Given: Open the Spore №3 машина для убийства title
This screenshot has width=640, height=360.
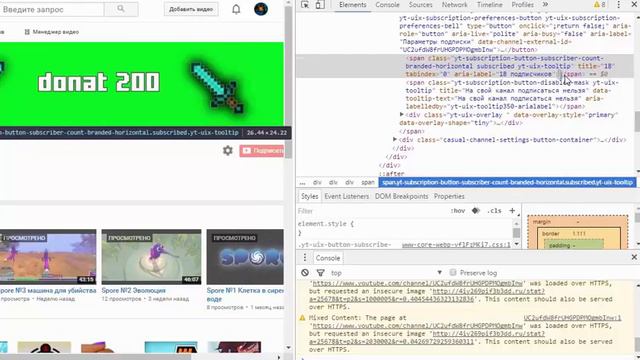Looking at the screenshot, I should 48,290.
